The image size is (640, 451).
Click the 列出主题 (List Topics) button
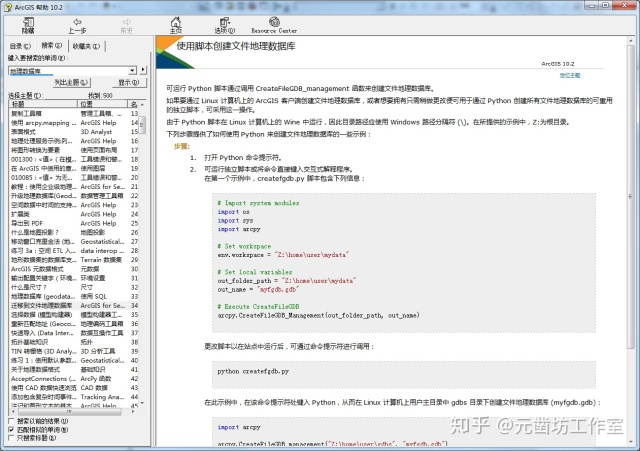pos(71,82)
